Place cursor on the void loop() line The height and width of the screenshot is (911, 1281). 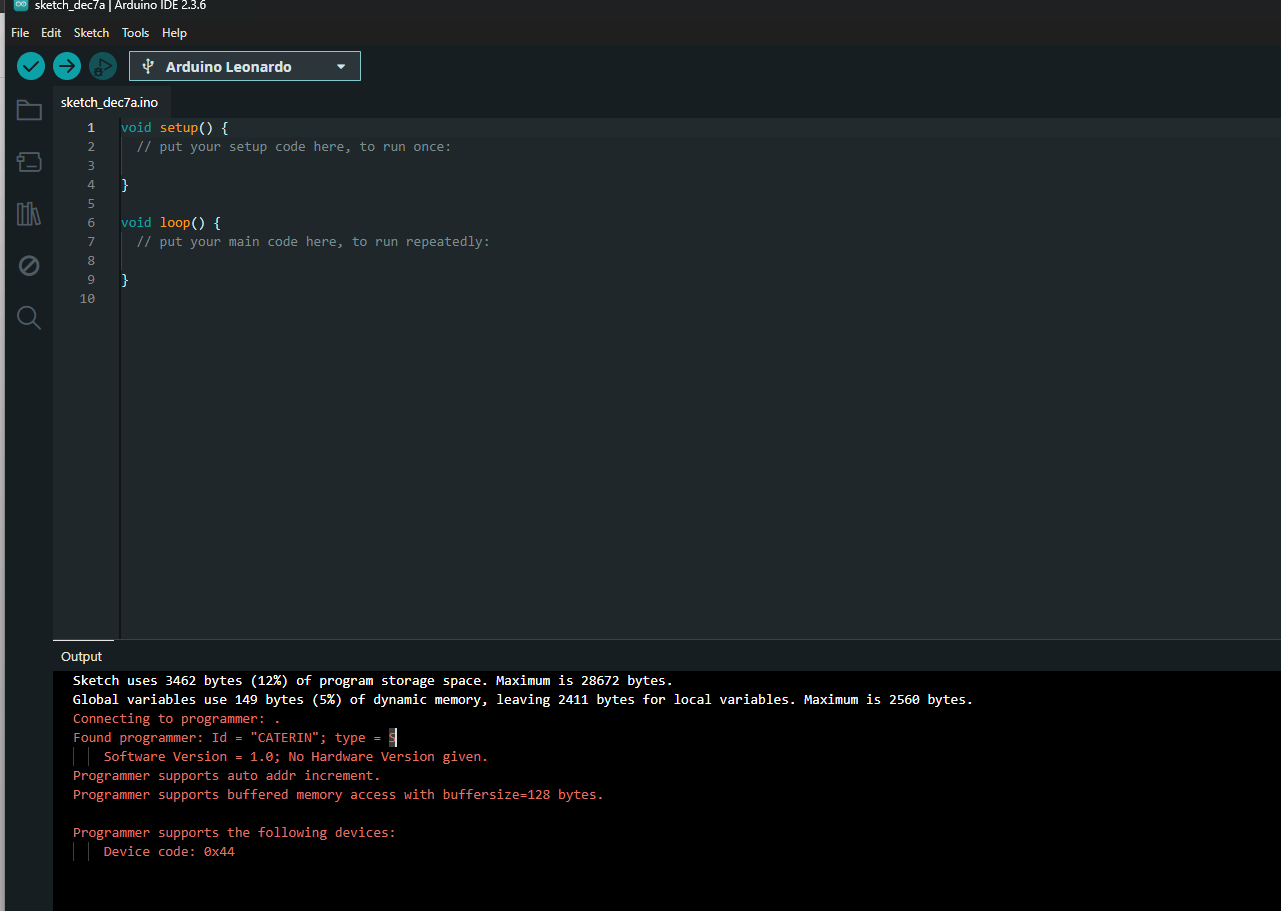pyautogui.click(x=171, y=223)
